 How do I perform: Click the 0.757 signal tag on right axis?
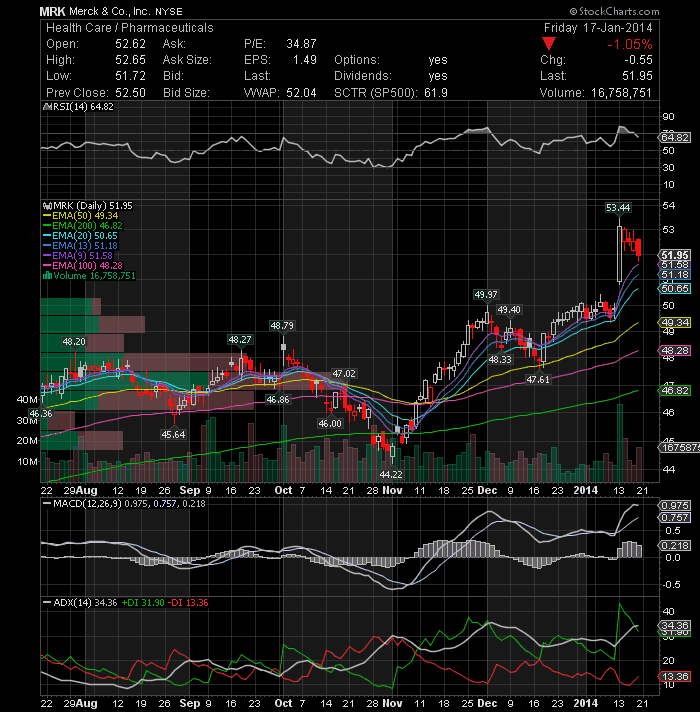click(x=674, y=518)
